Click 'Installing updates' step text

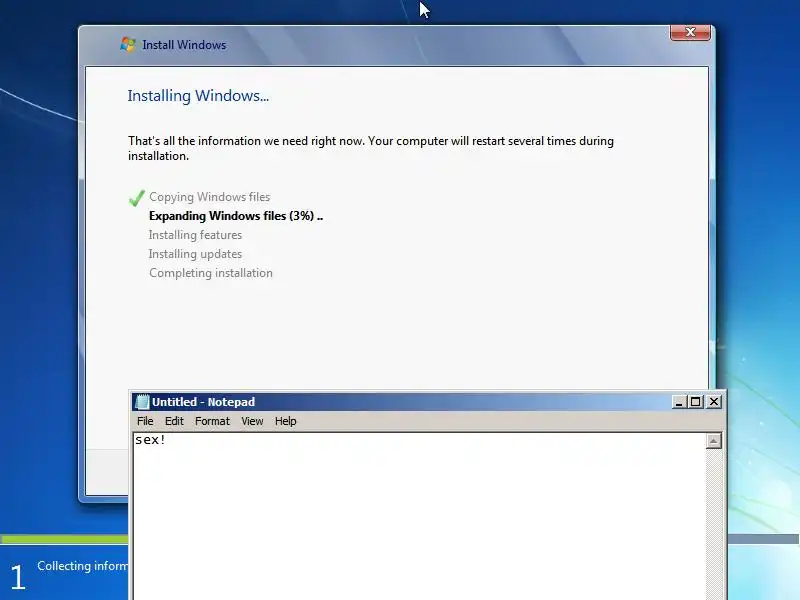coord(195,254)
